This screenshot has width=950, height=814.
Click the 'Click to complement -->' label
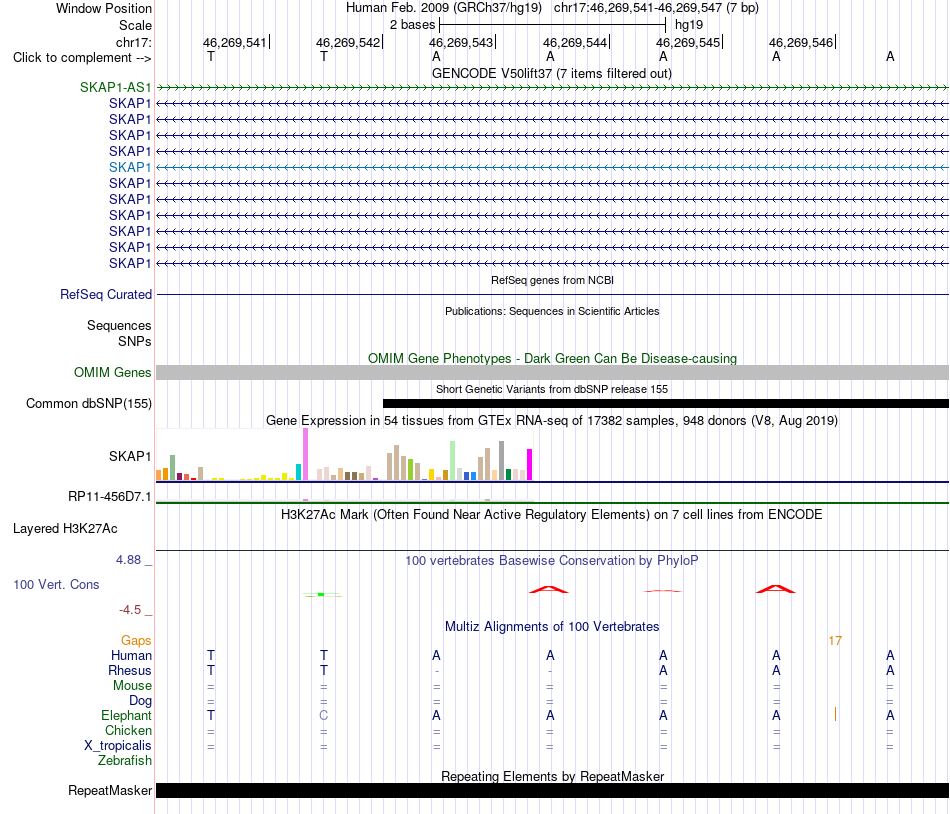(x=82, y=58)
